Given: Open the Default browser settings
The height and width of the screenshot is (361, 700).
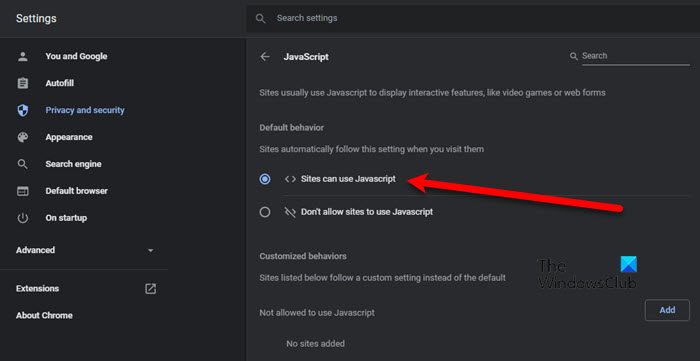Looking at the screenshot, I should [76, 191].
